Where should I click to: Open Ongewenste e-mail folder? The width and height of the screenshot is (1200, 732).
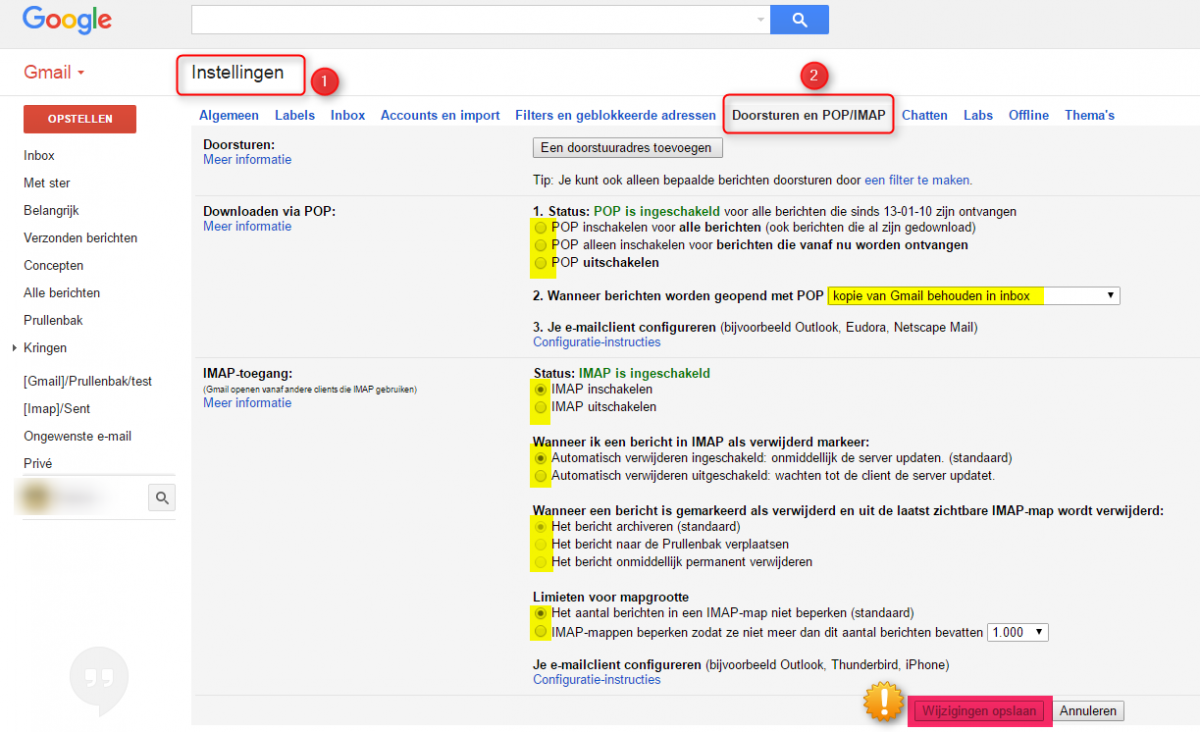click(78, 437)
